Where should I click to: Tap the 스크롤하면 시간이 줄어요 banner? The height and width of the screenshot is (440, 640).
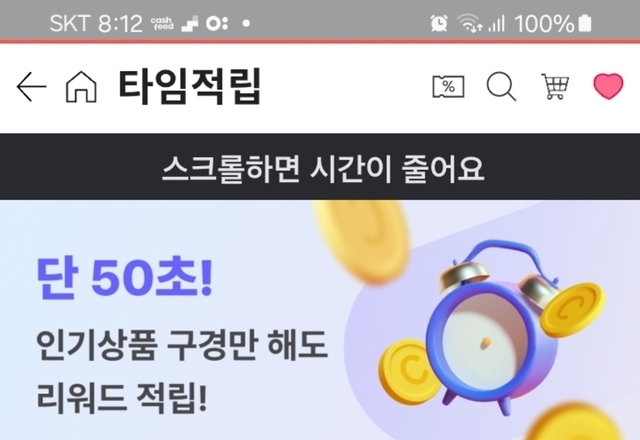pyautogui.click(x=320, y=167)
